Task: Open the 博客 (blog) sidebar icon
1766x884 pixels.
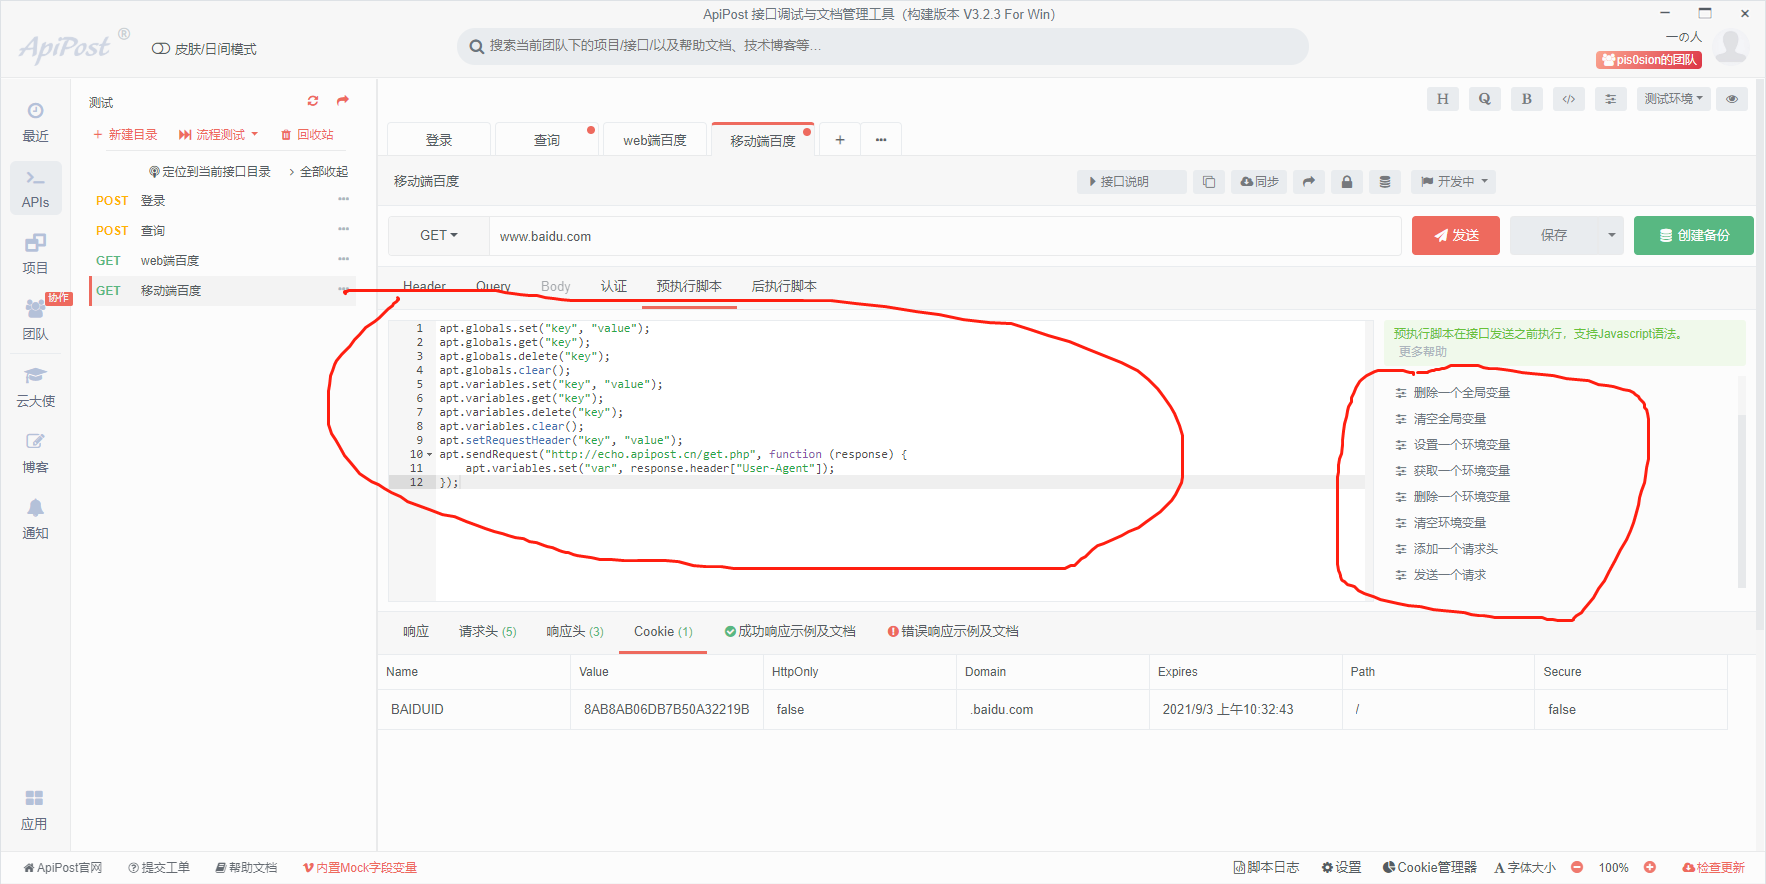Action: (35, 453)
